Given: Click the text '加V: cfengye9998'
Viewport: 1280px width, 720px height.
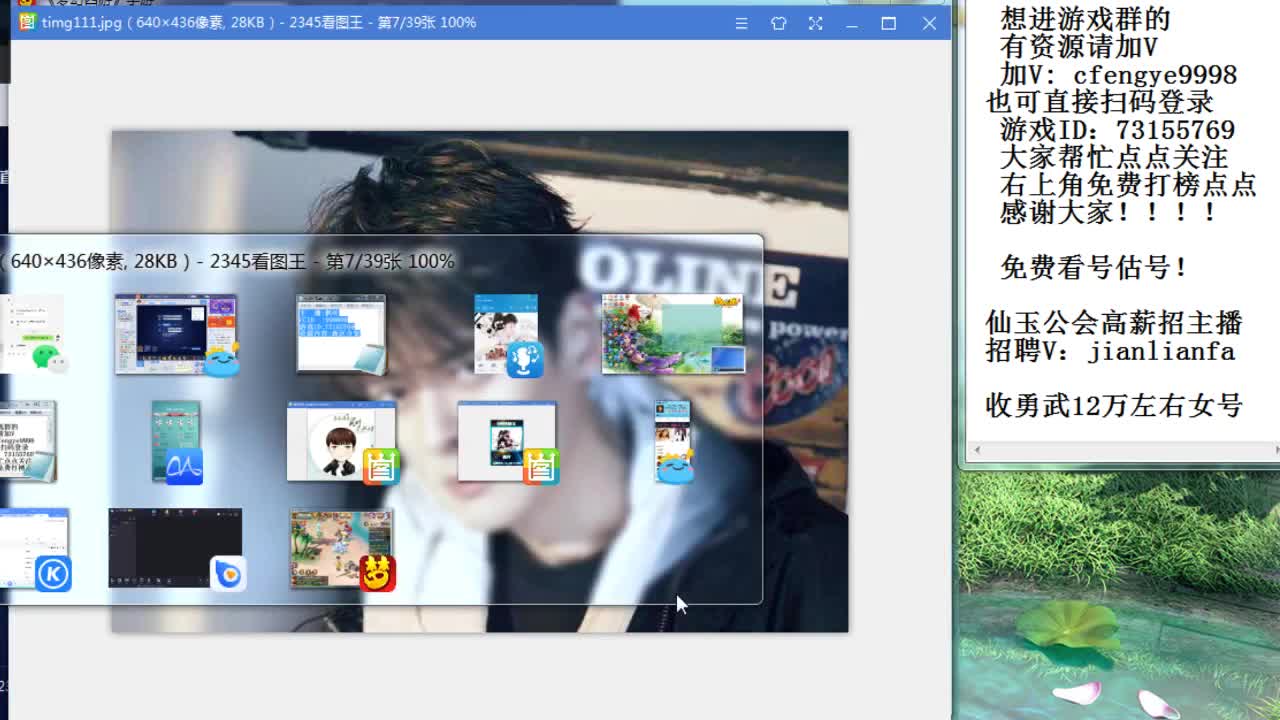Looking at the screenshot, I should [1118, 75].
